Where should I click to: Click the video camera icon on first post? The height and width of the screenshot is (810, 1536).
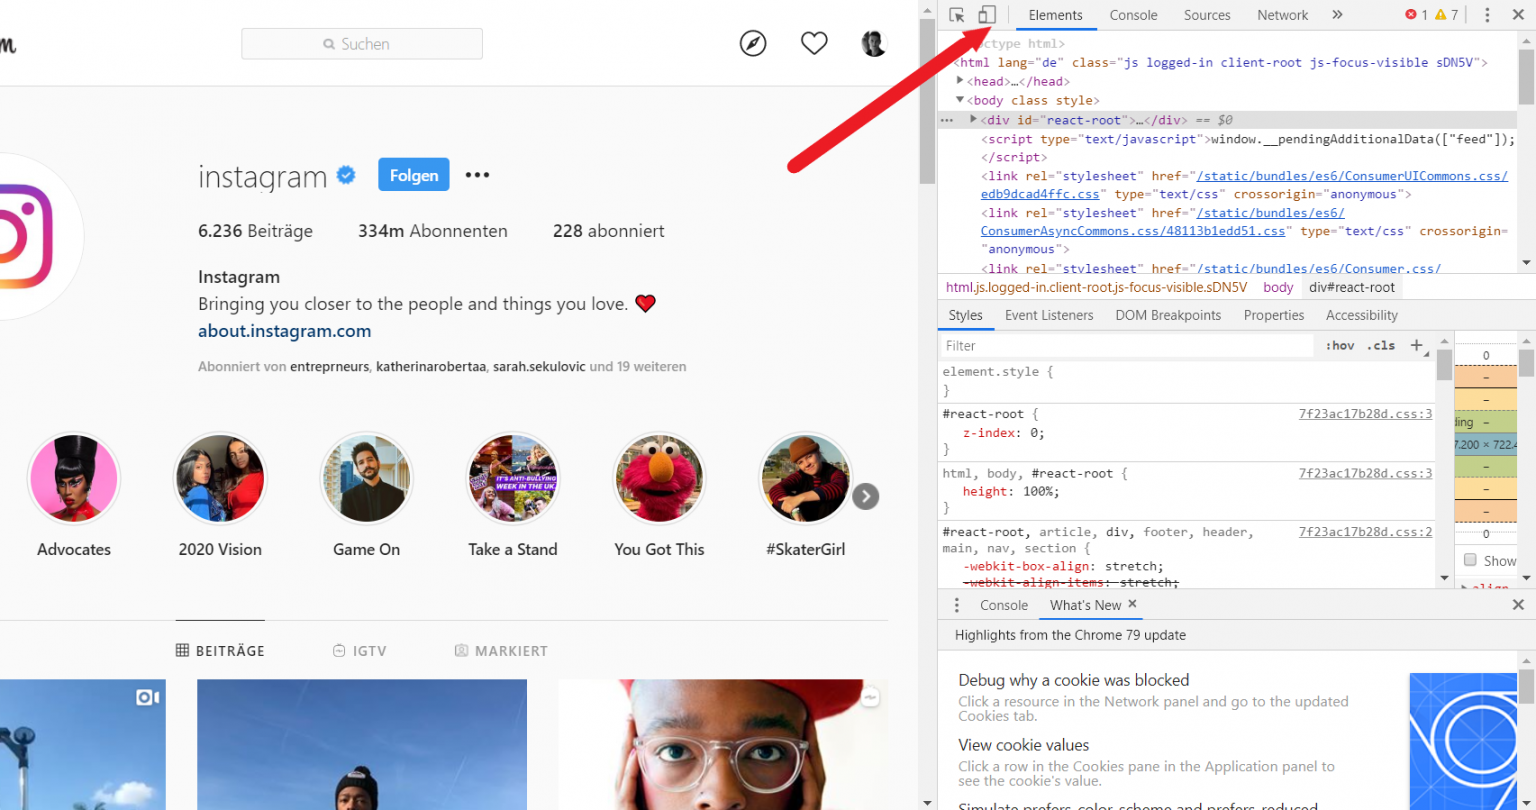pos(148,697)
